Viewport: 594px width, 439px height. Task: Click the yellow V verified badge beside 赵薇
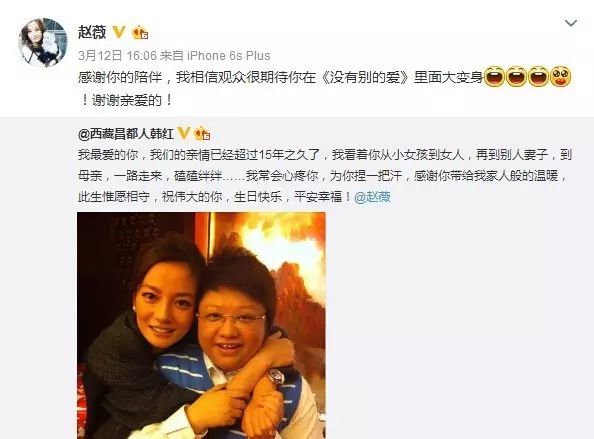pos(119,32)
